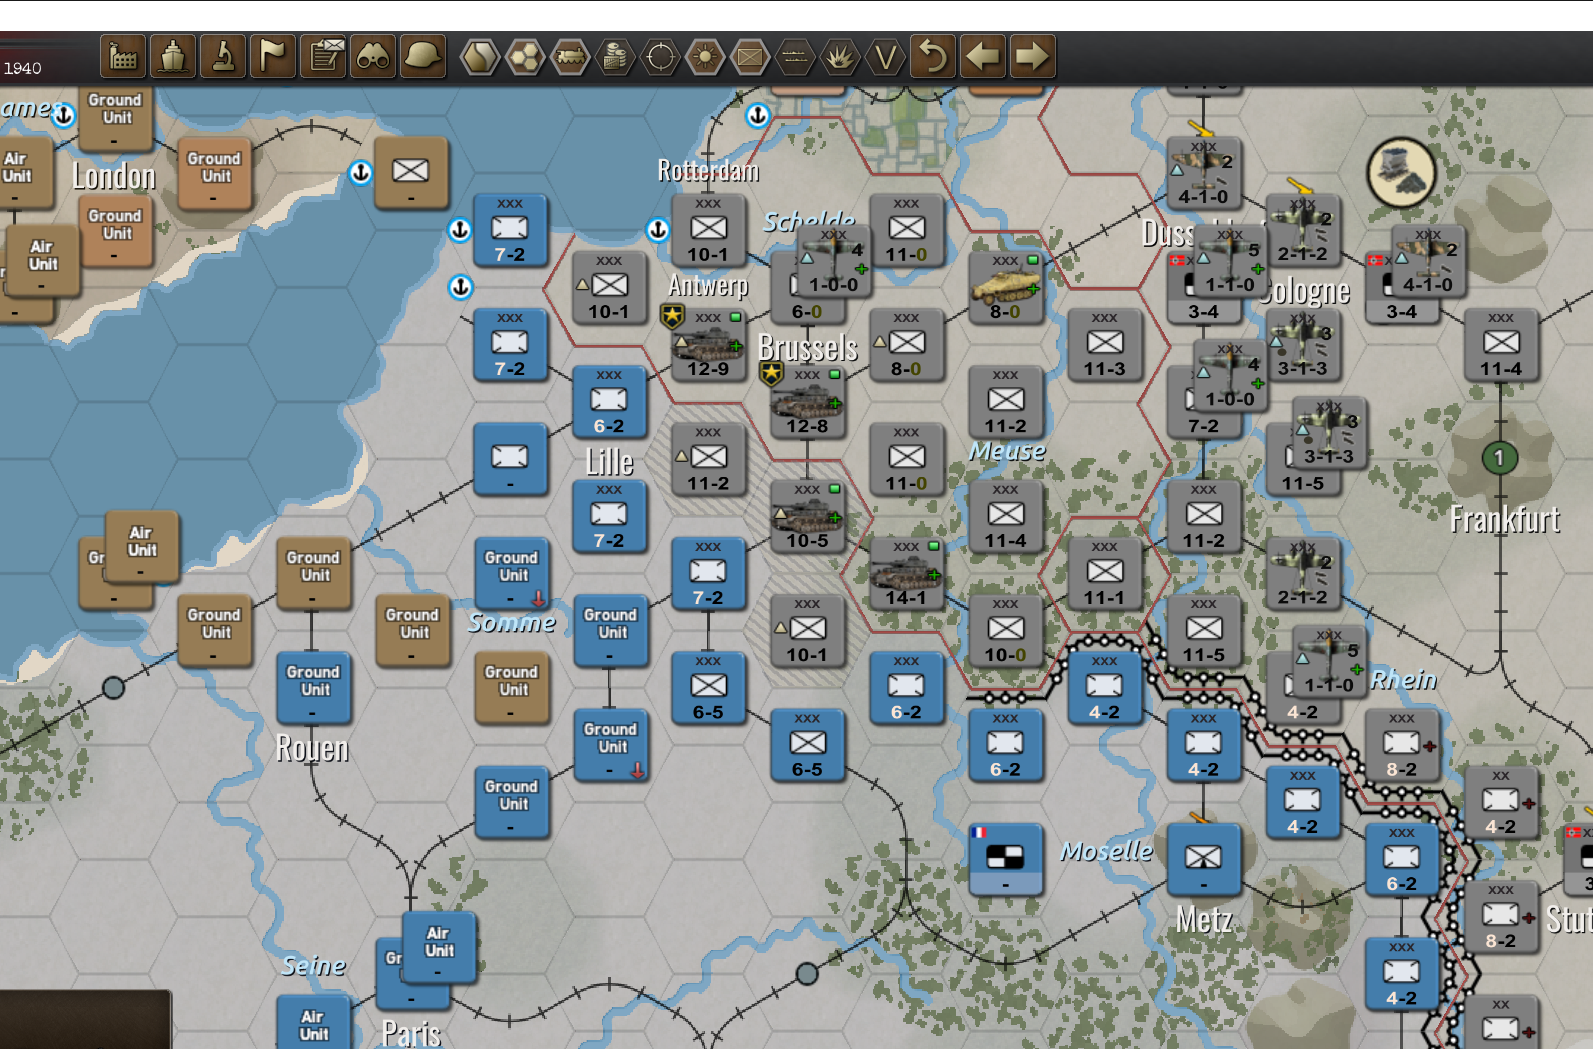Toggle the front line overlay
The width and height of the screenshot is (1593, 1049).
[795, 57]
